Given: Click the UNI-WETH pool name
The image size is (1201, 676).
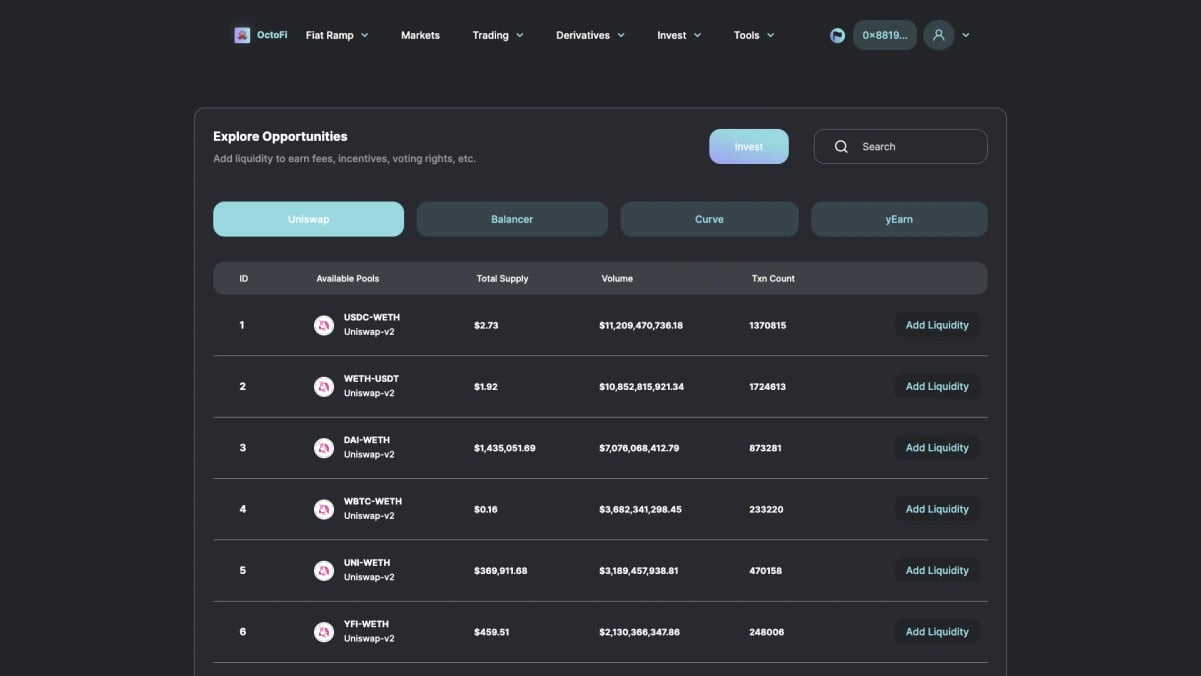Looking at the screenshot, I should (367, 563).
